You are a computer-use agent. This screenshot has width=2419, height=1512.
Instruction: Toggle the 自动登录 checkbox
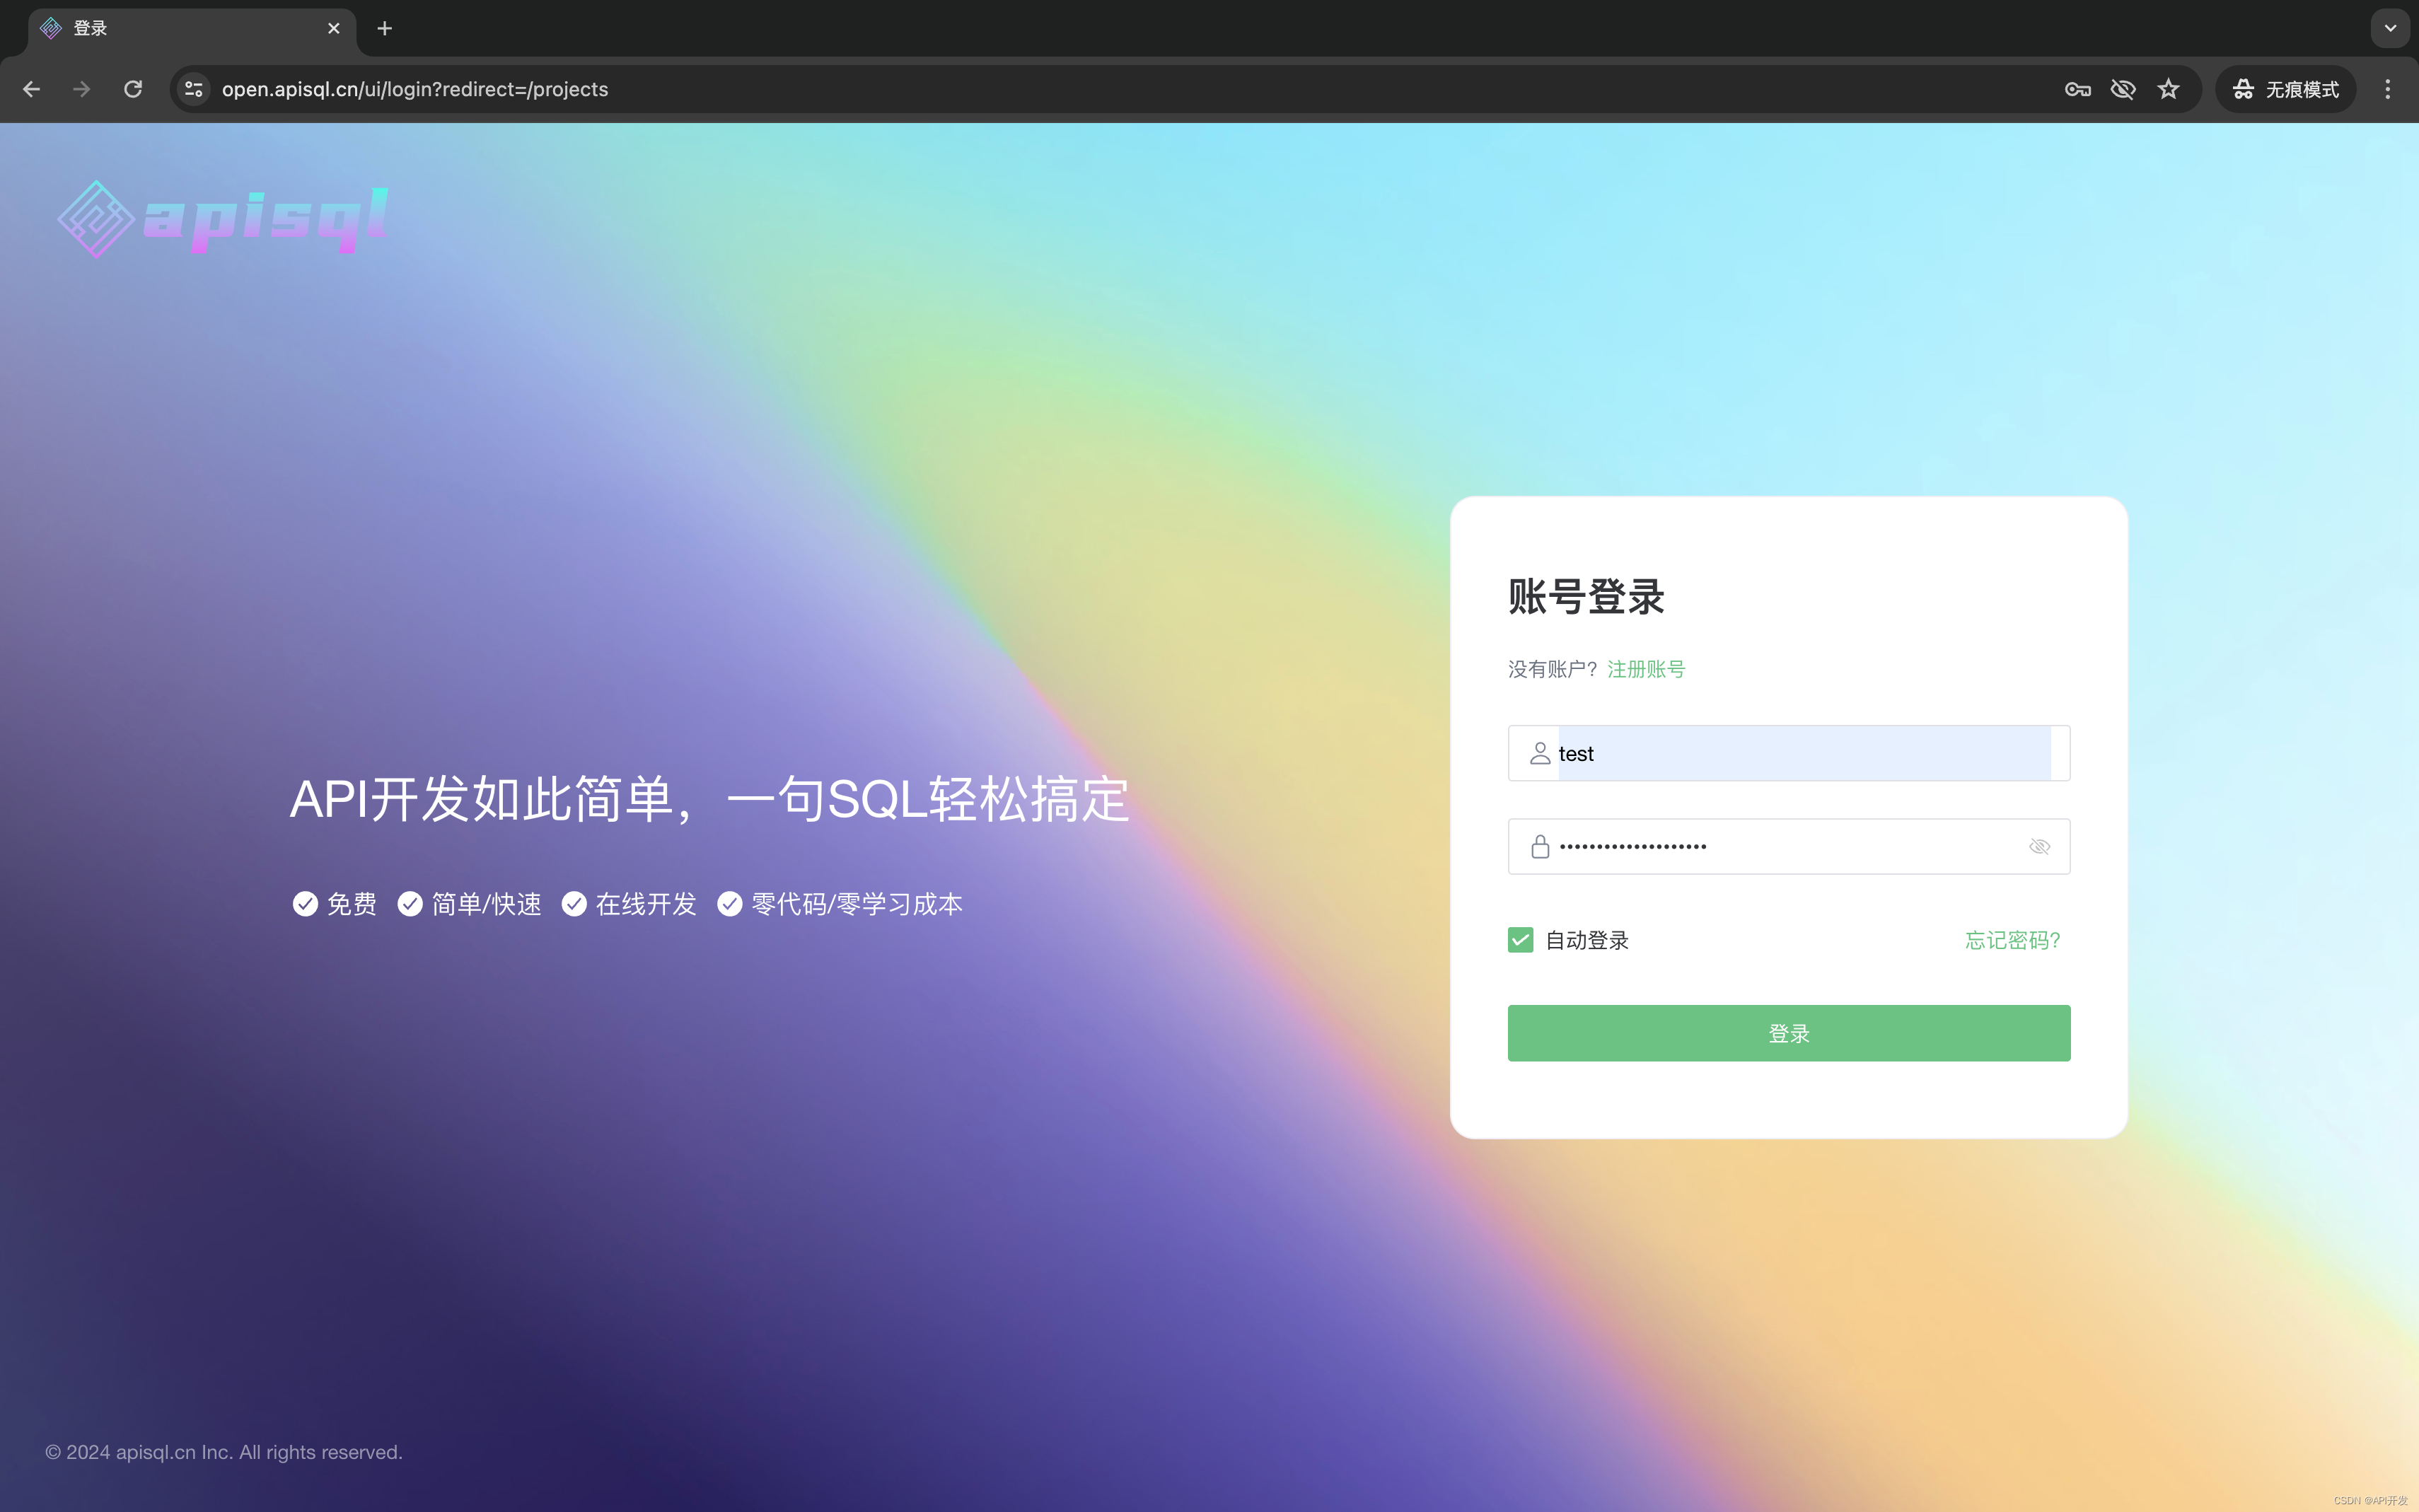point(1520,940)
